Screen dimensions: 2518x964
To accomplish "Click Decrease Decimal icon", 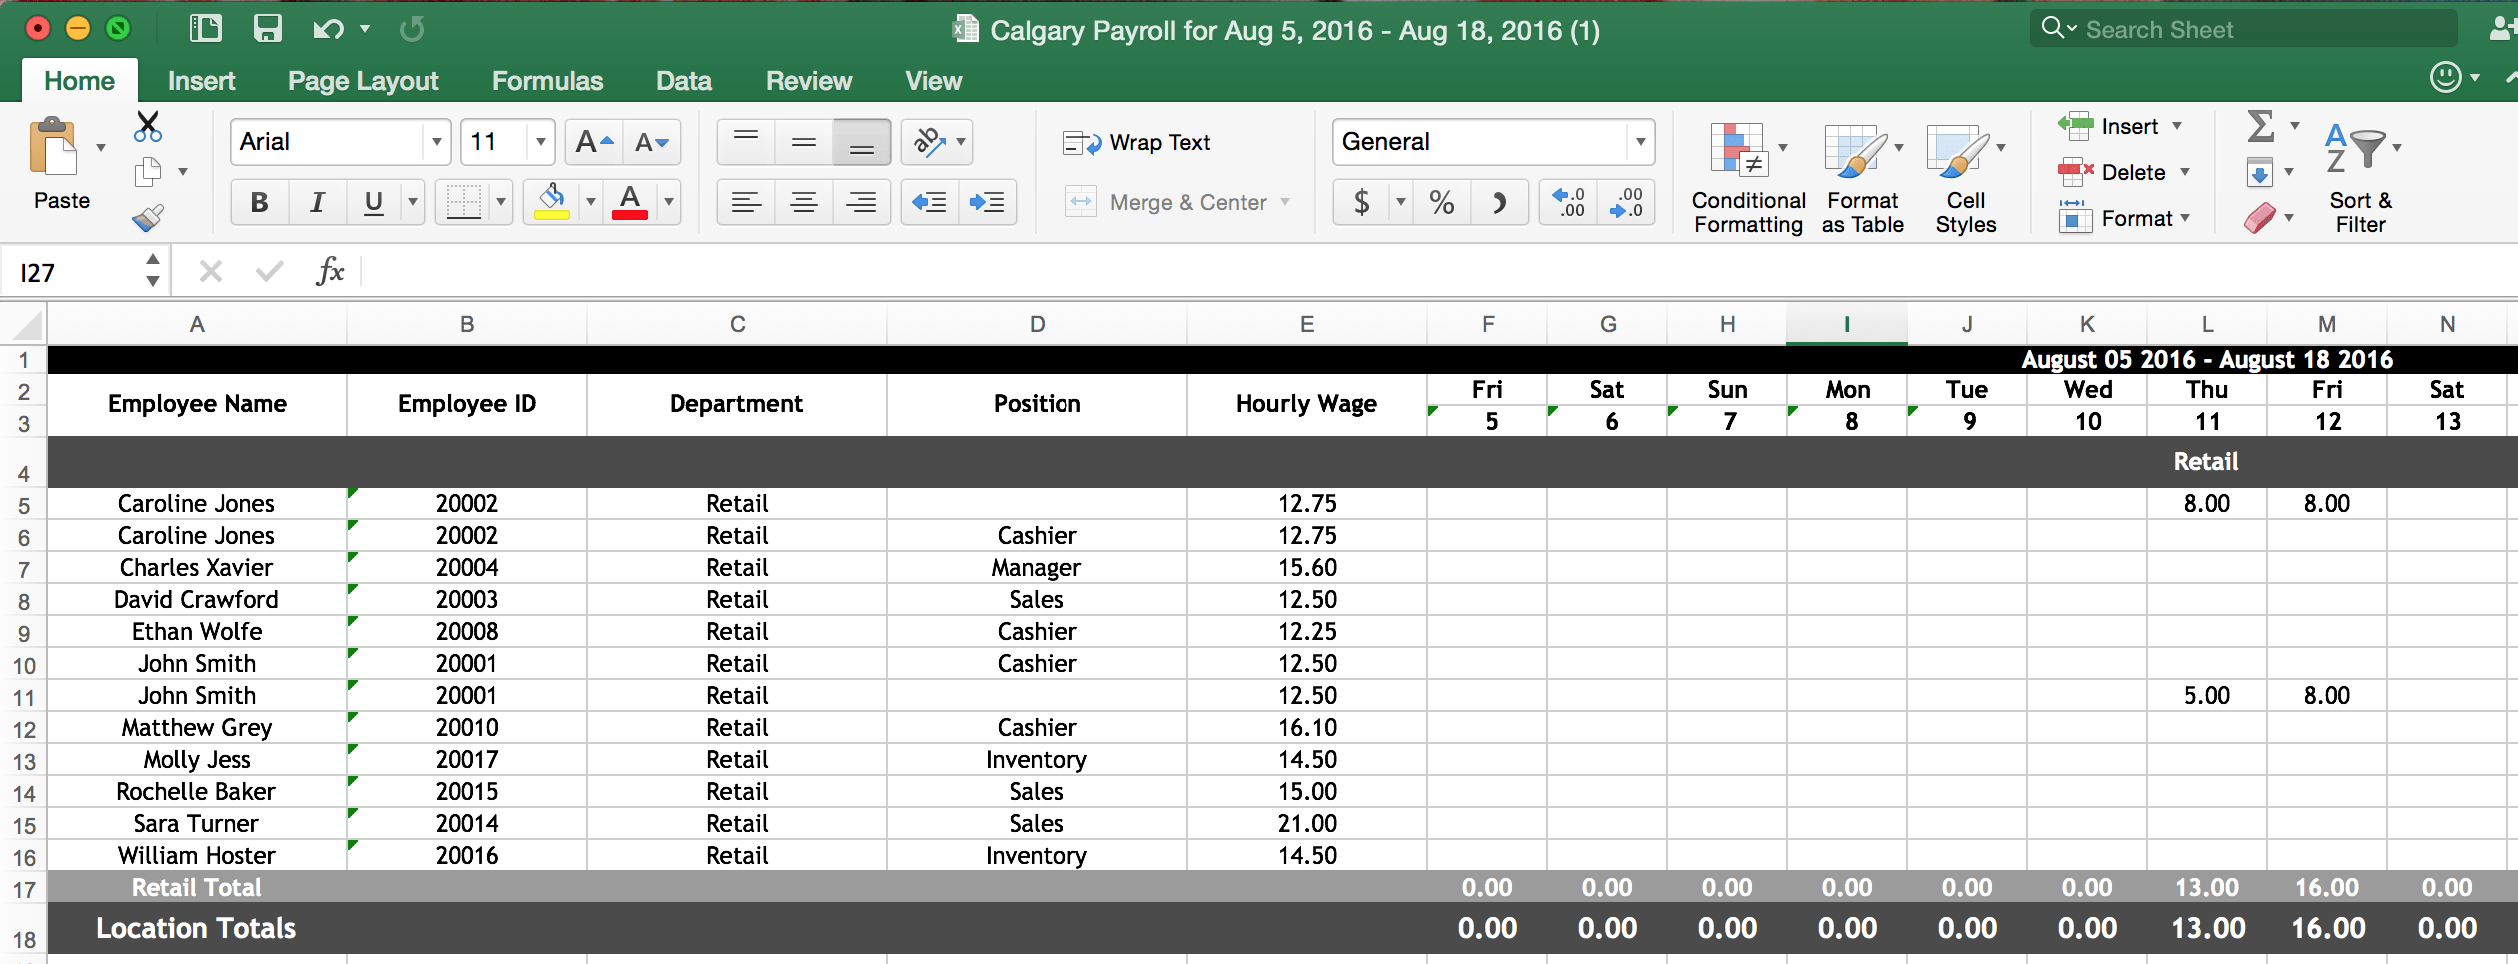I will coord(1626,202).
